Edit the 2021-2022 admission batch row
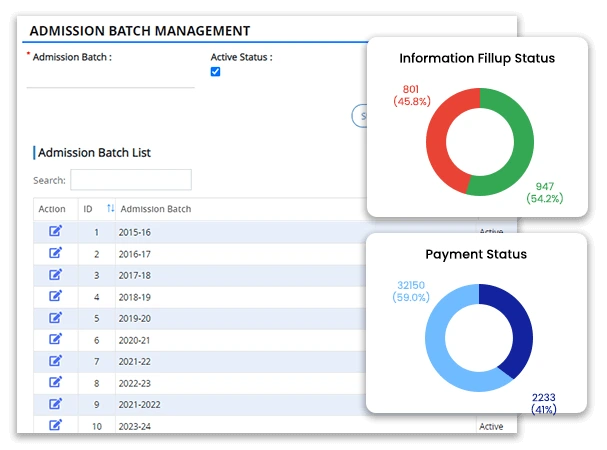 point(55,404)
